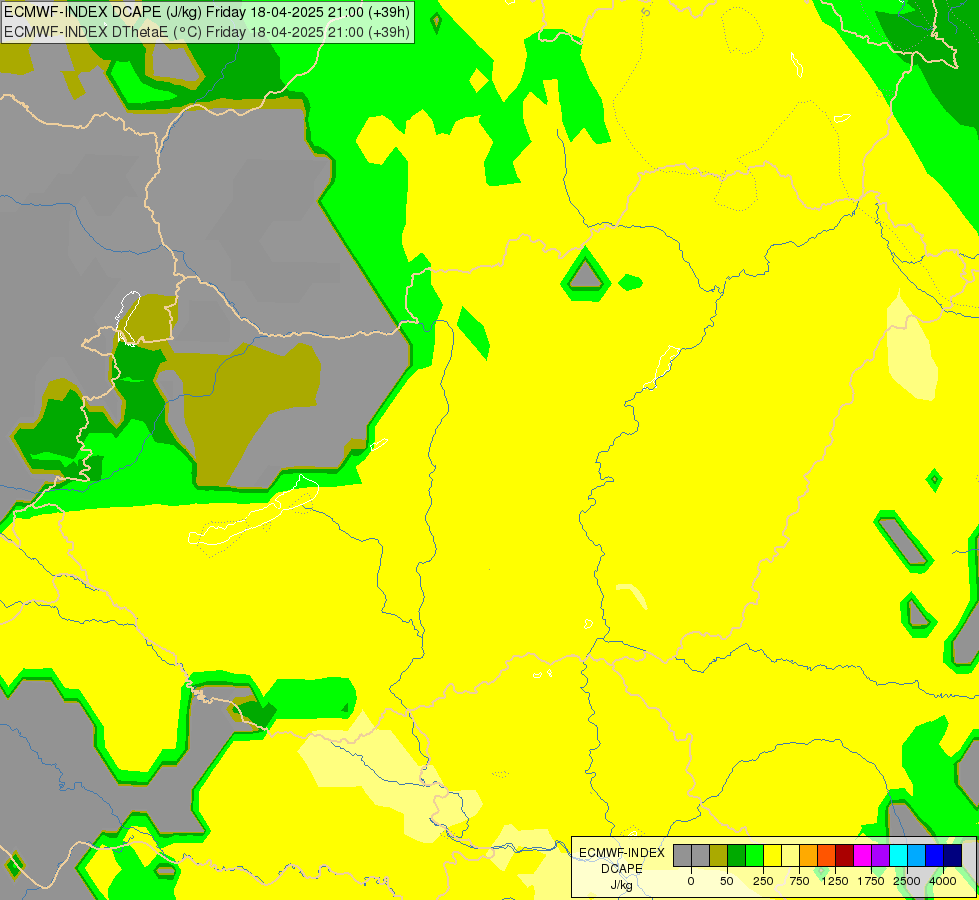Click the legend value 1250
979x900 pixels.
835,881
